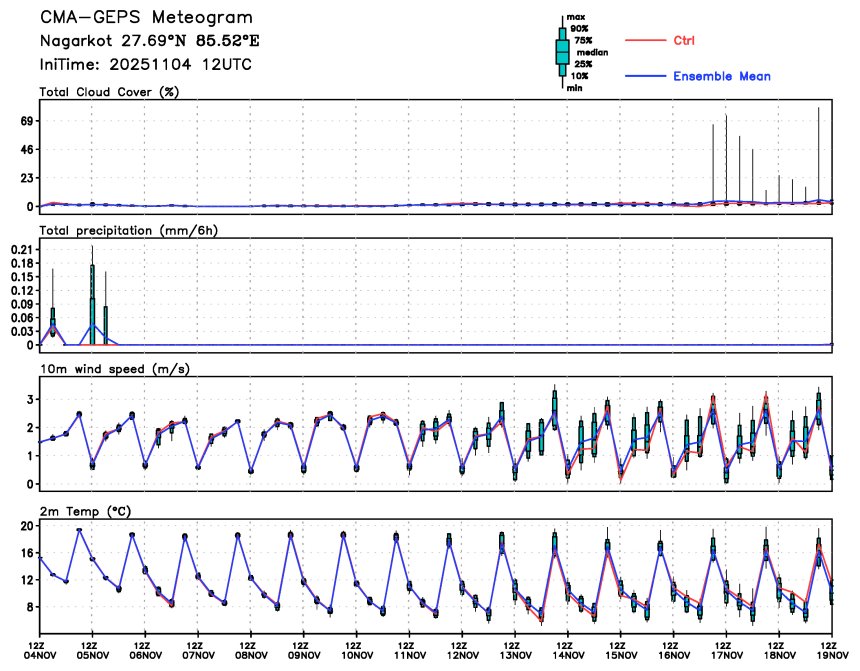Click the 12Z 13NOV time label

[514, 650]
